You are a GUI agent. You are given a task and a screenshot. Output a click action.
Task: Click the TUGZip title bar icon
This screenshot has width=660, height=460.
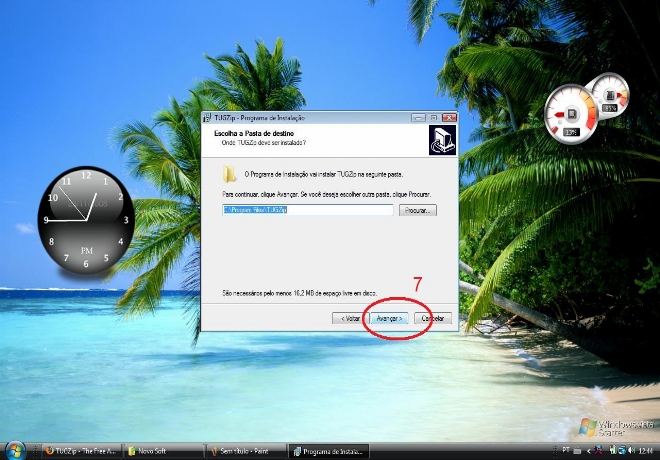207,117
